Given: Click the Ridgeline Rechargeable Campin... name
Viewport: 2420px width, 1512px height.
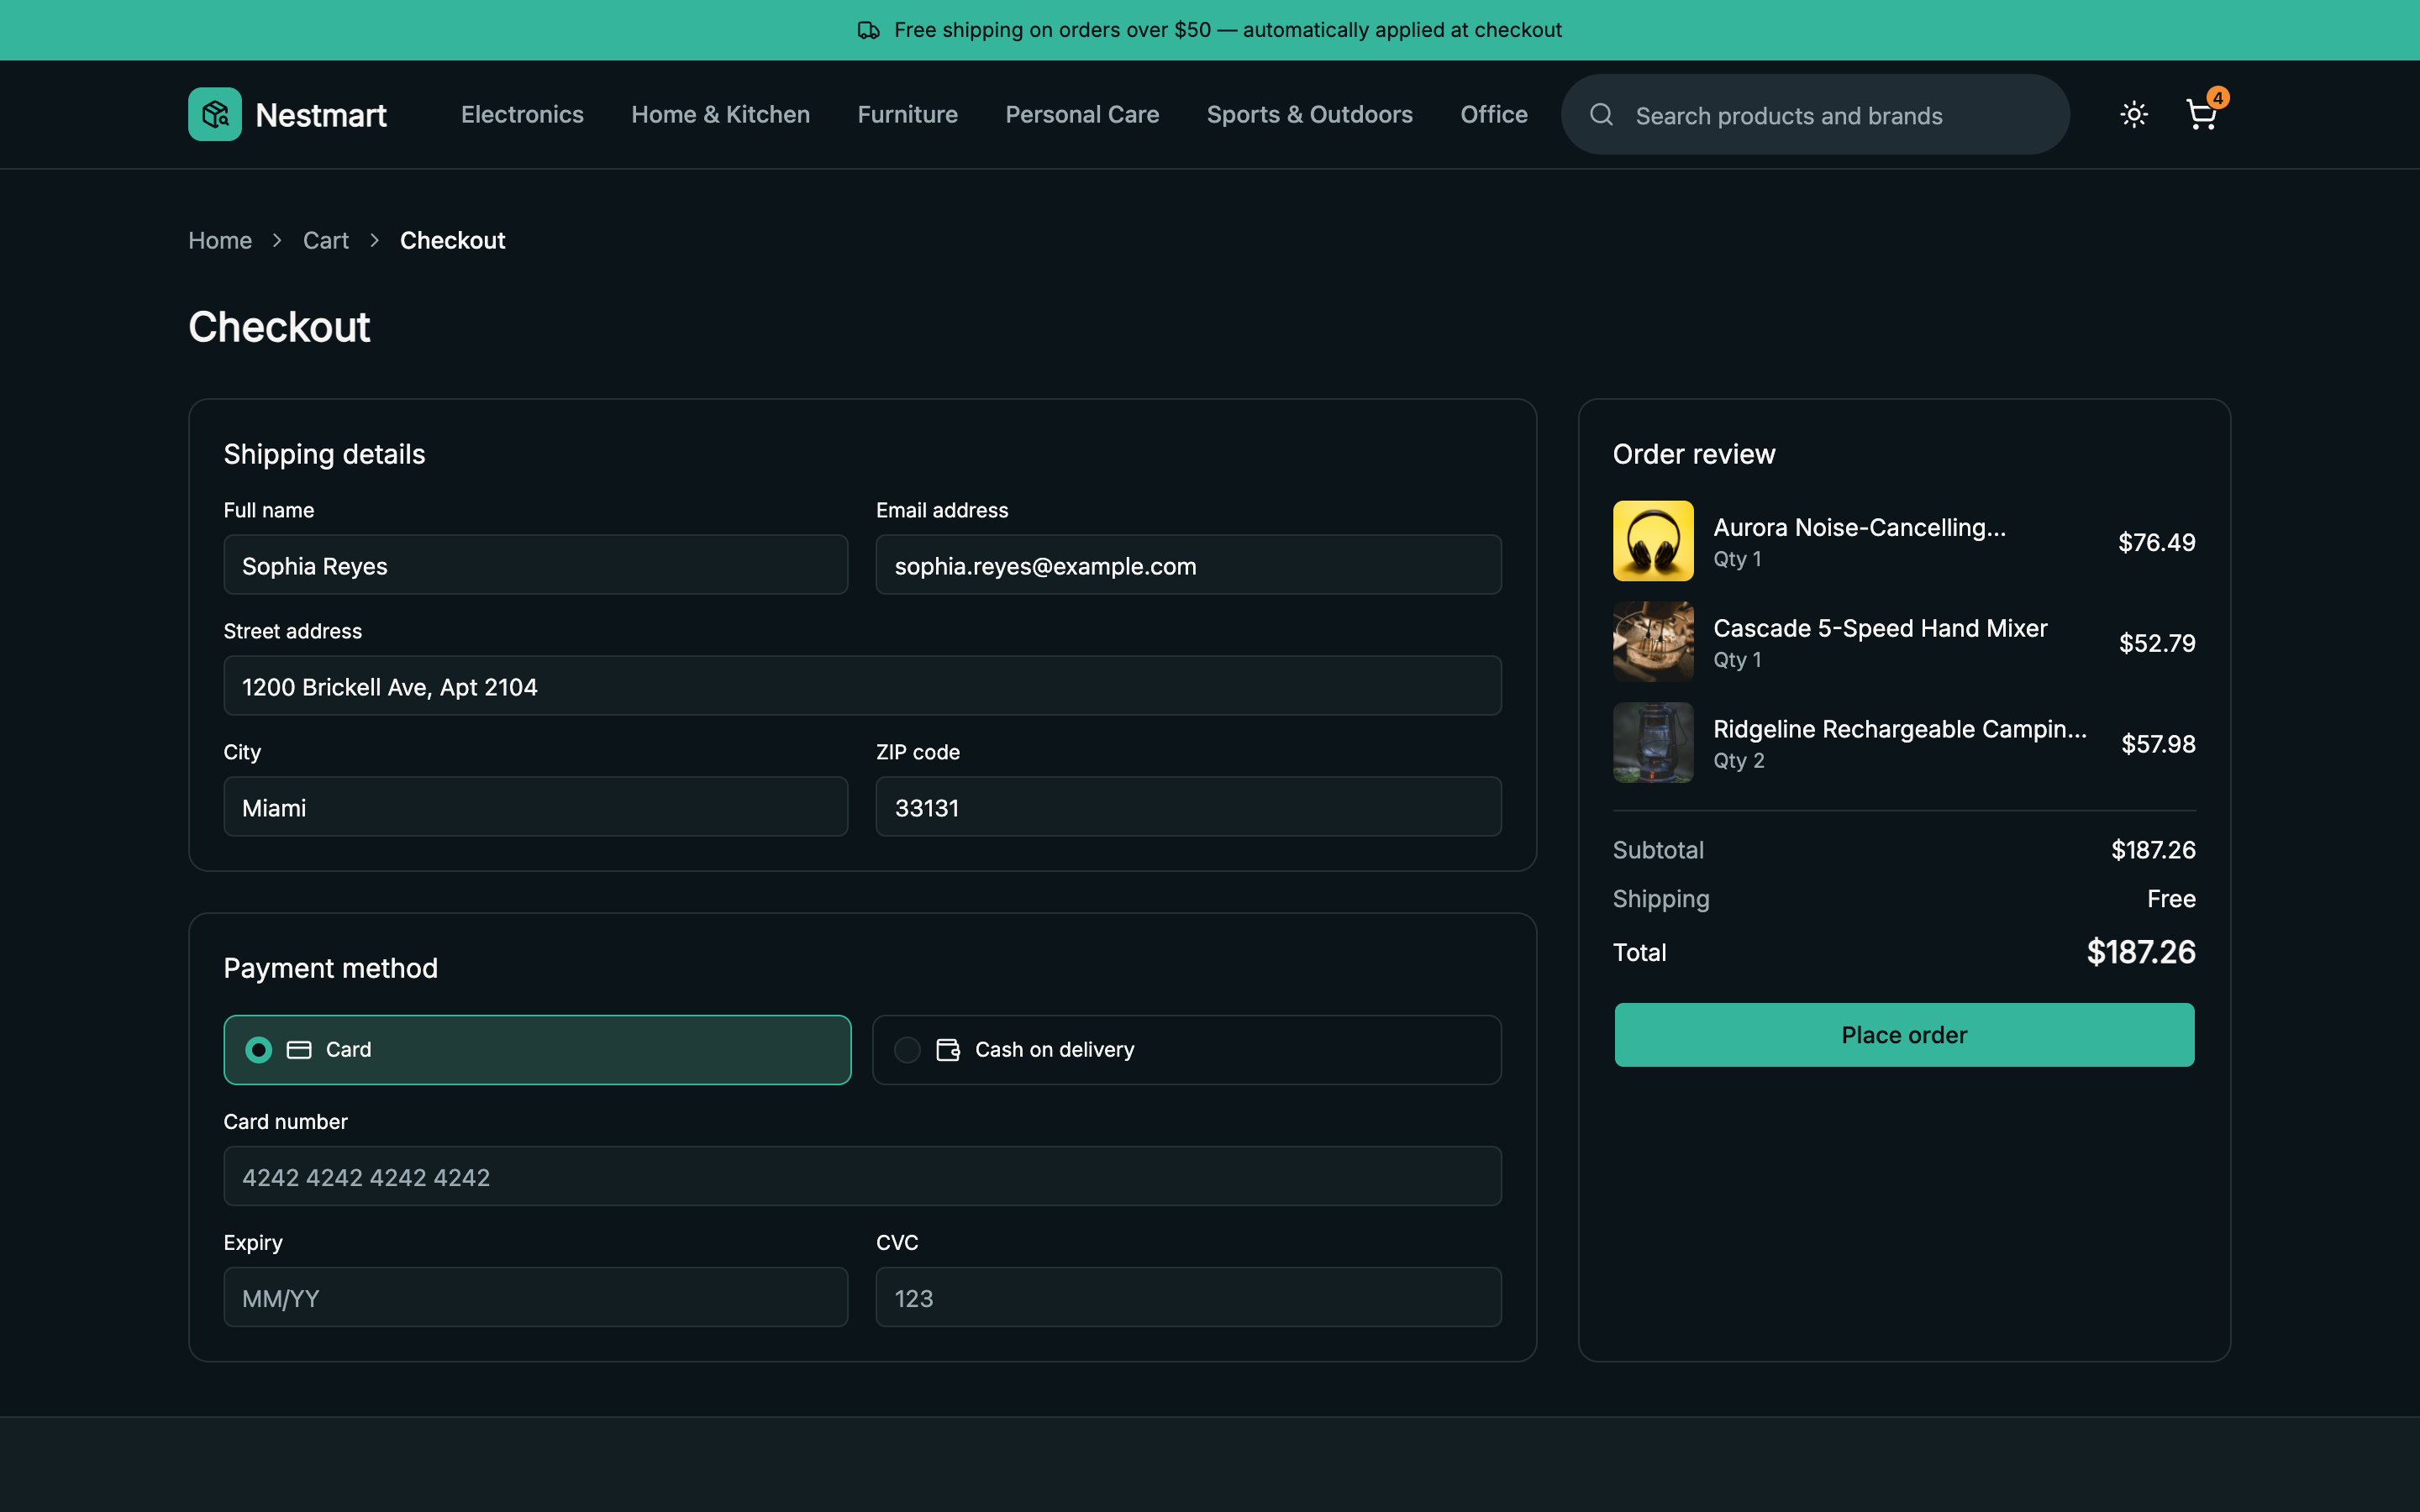Looking at the screenshot, I should 1900,729.
